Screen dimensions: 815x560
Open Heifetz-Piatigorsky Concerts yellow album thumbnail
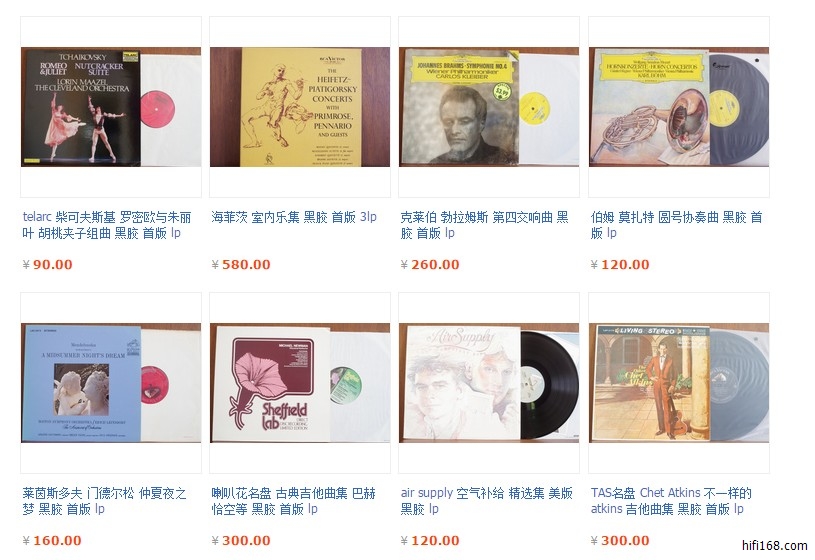coord(300,107)
